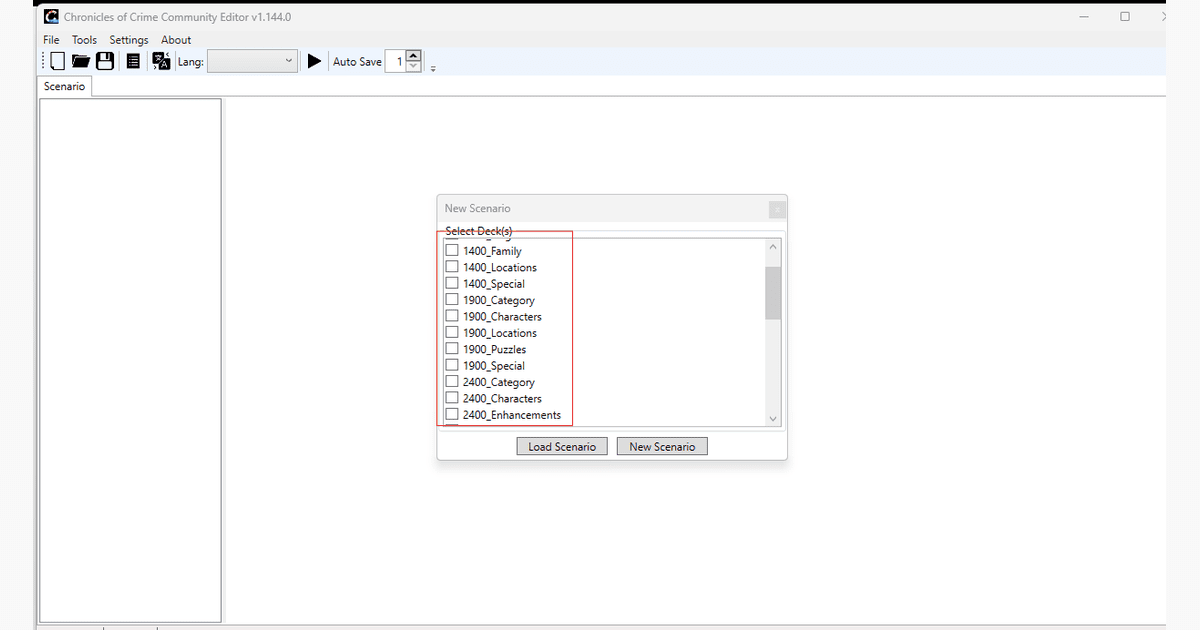Image resolution: width=1200 pixels, height=630 pixels.
Task: Enable the 1400_Special deck
Action: pyautogui.click(x=452, y=284)
